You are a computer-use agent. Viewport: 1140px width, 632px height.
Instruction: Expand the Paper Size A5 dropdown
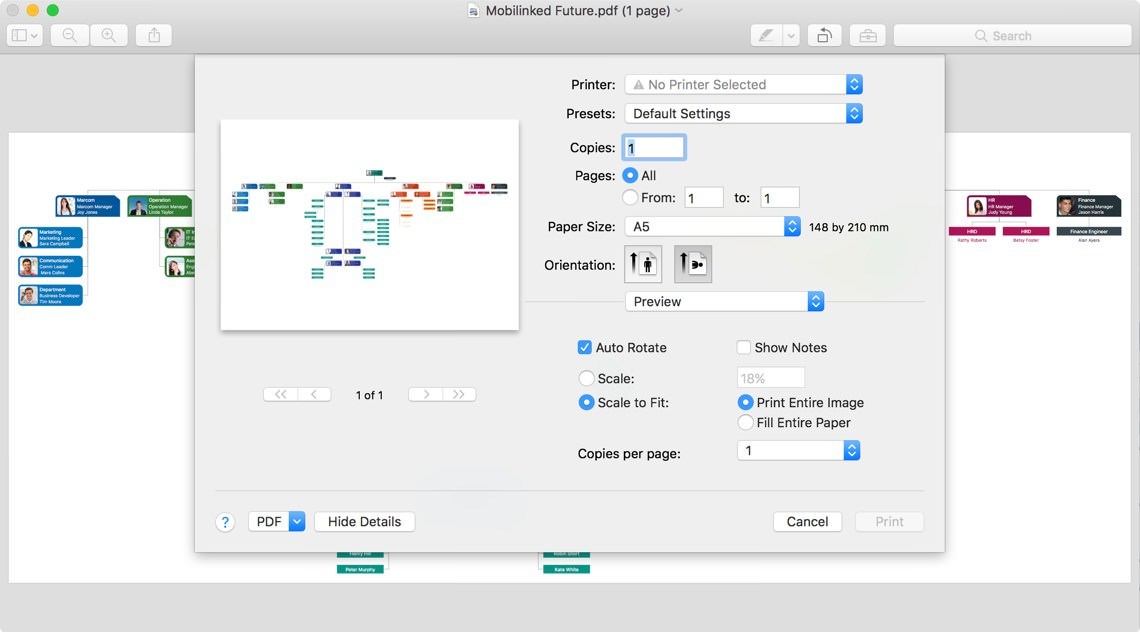[x=712, y=227]
